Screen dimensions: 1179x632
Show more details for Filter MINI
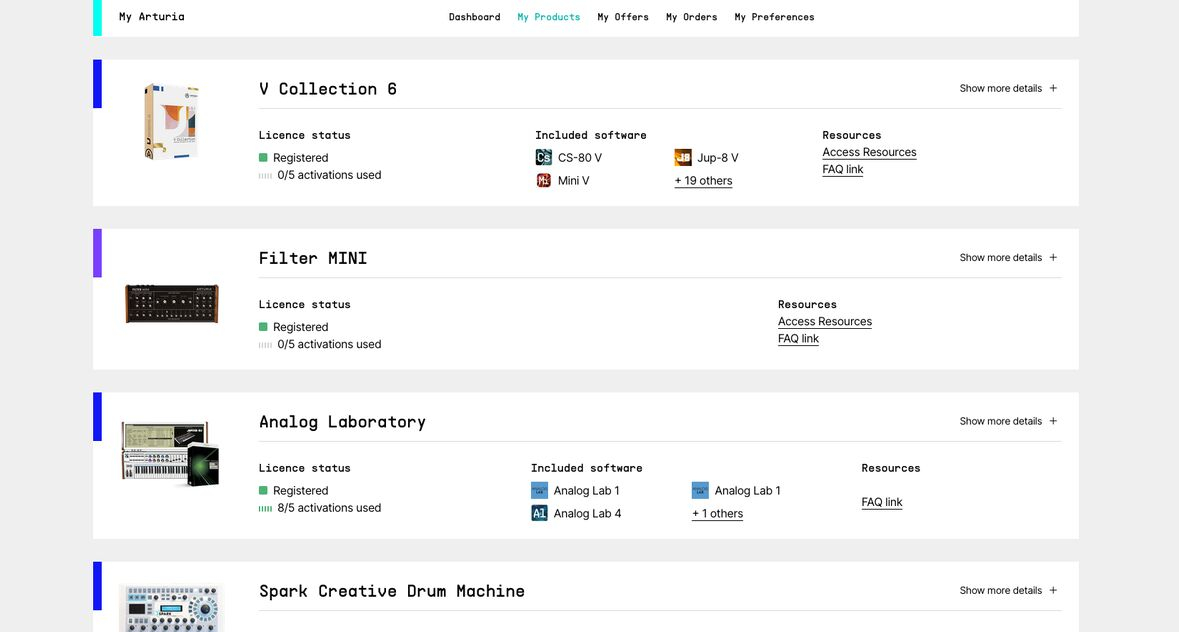(x=1008, y=258)
